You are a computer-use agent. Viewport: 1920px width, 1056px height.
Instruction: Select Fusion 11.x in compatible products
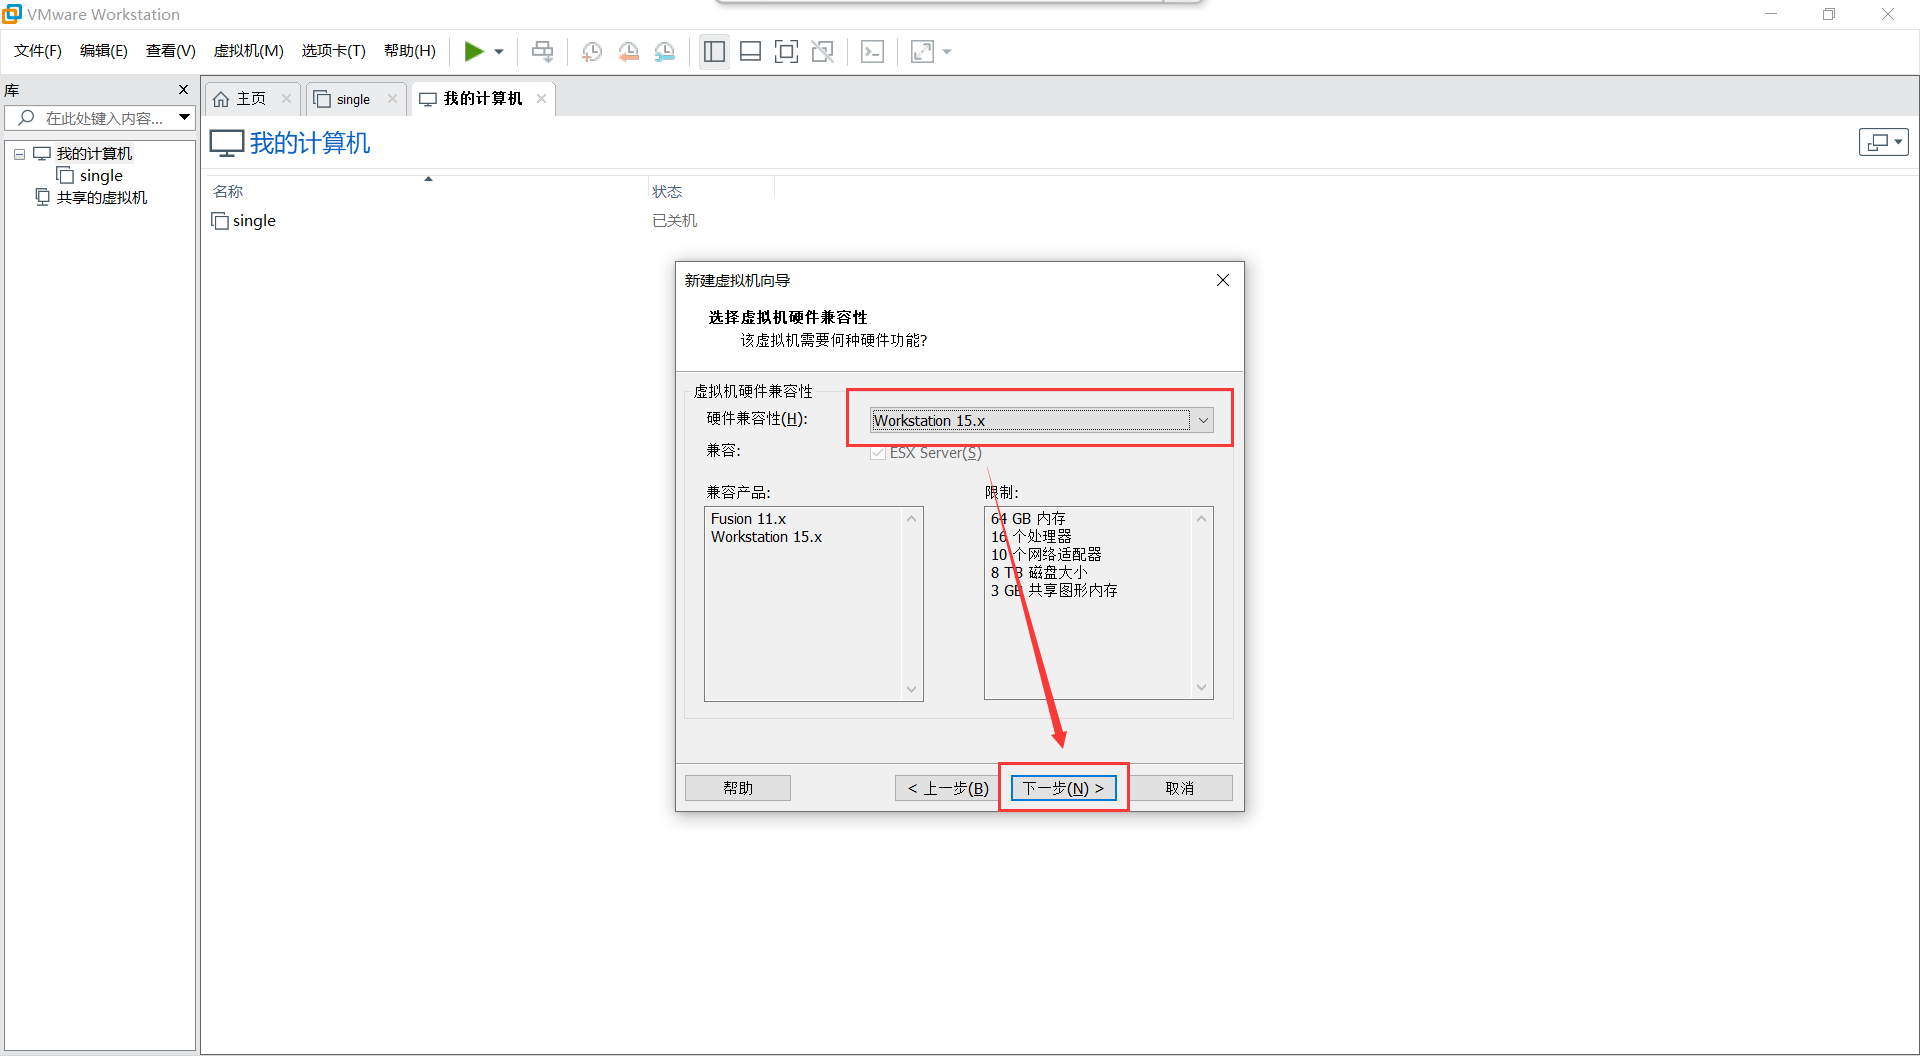tap(749, 519)
